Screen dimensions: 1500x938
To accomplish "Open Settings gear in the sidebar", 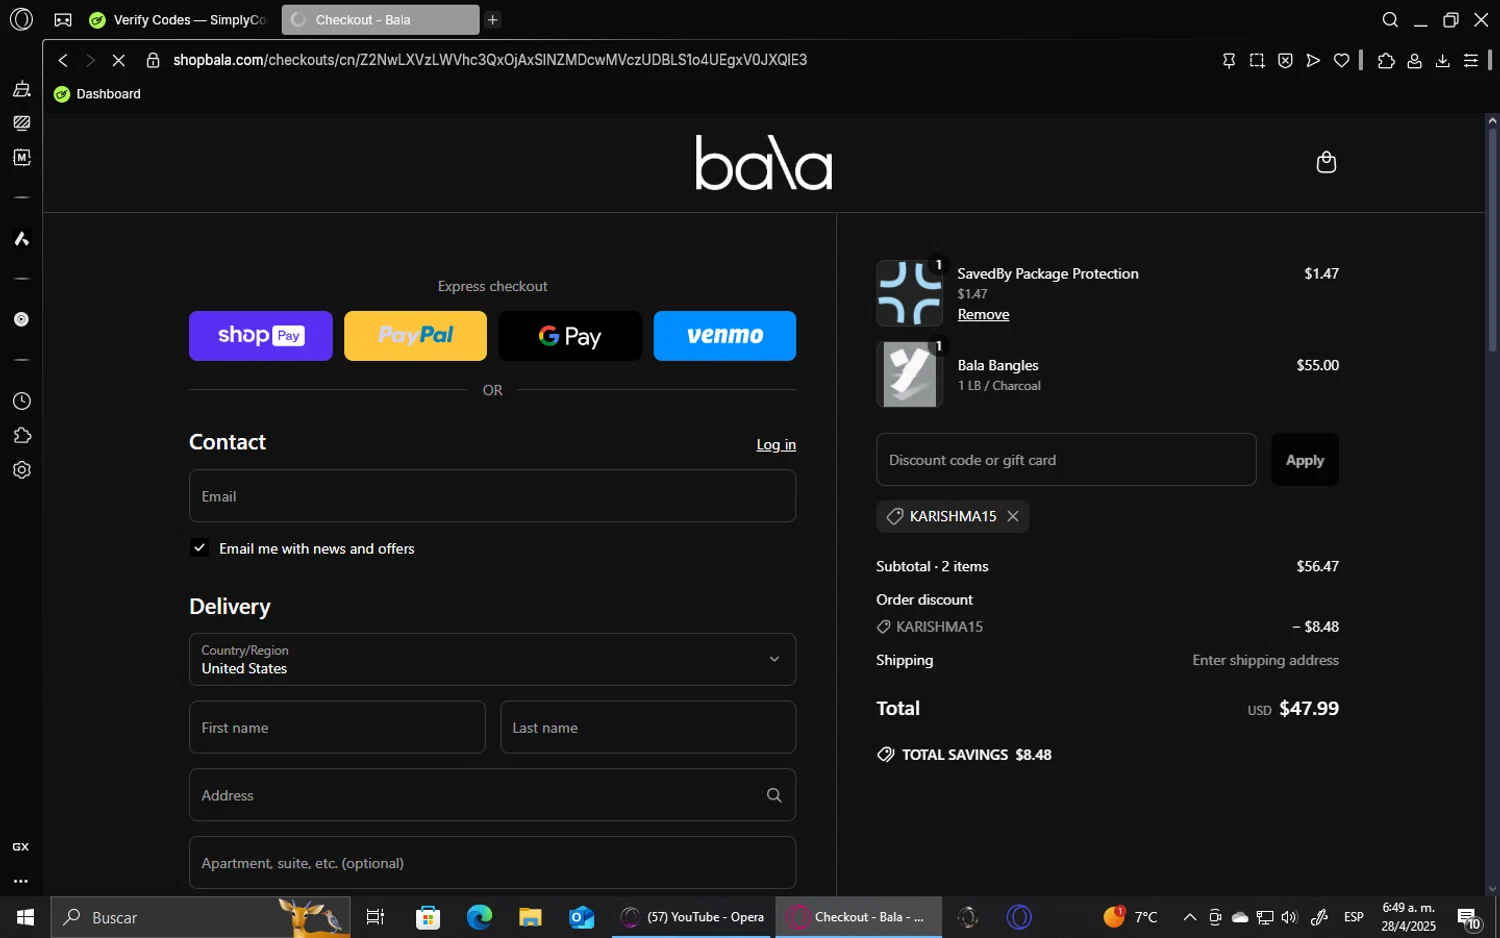I will (x=21, y=470).
